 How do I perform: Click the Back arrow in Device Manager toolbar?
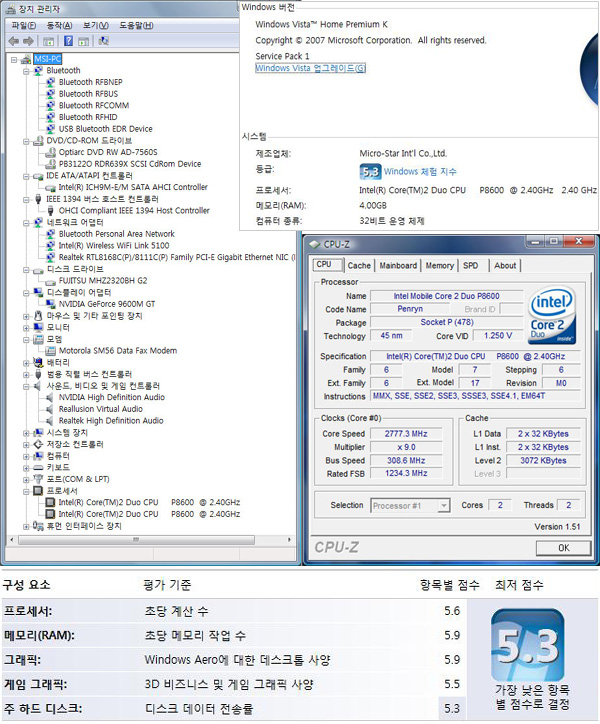click(14, 41)
